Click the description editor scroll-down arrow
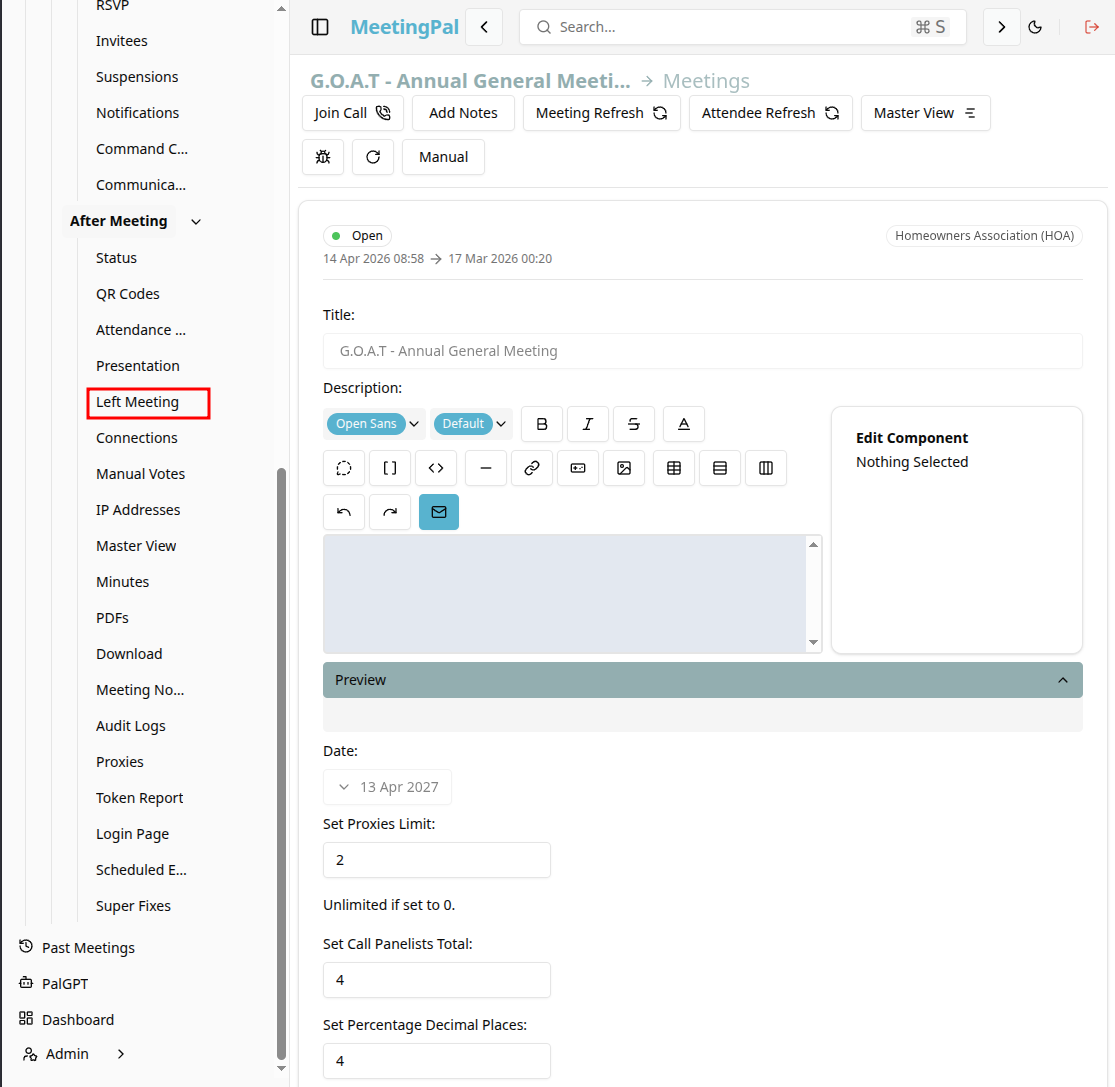 pyautogui.click(x=813, y=643)
